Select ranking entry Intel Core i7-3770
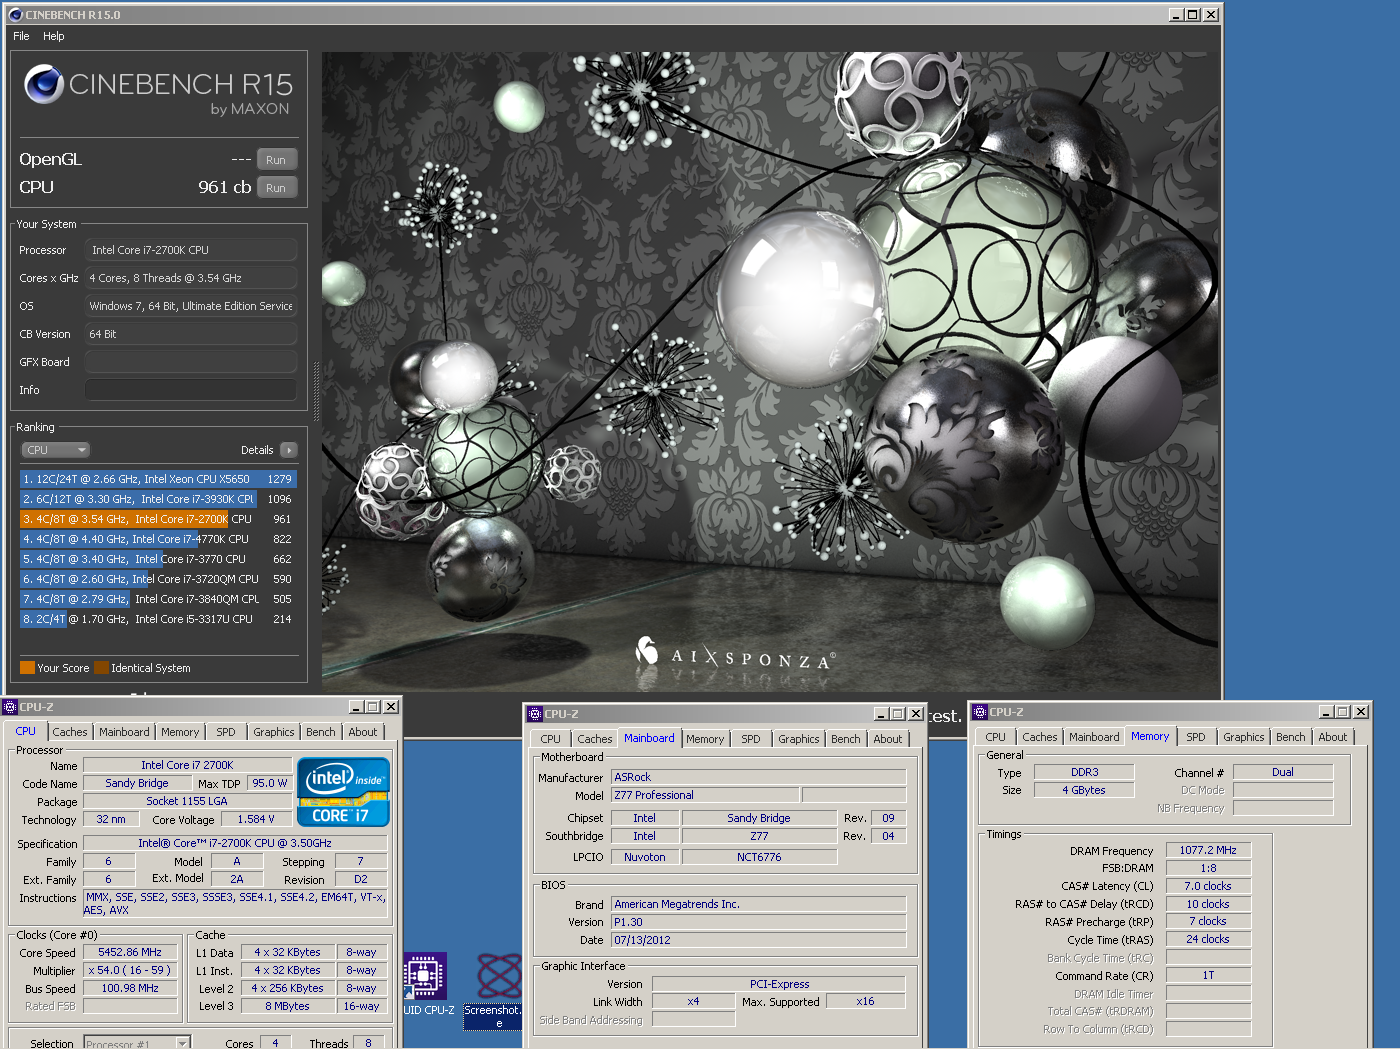1400x1050 pixels. point(158,559)
